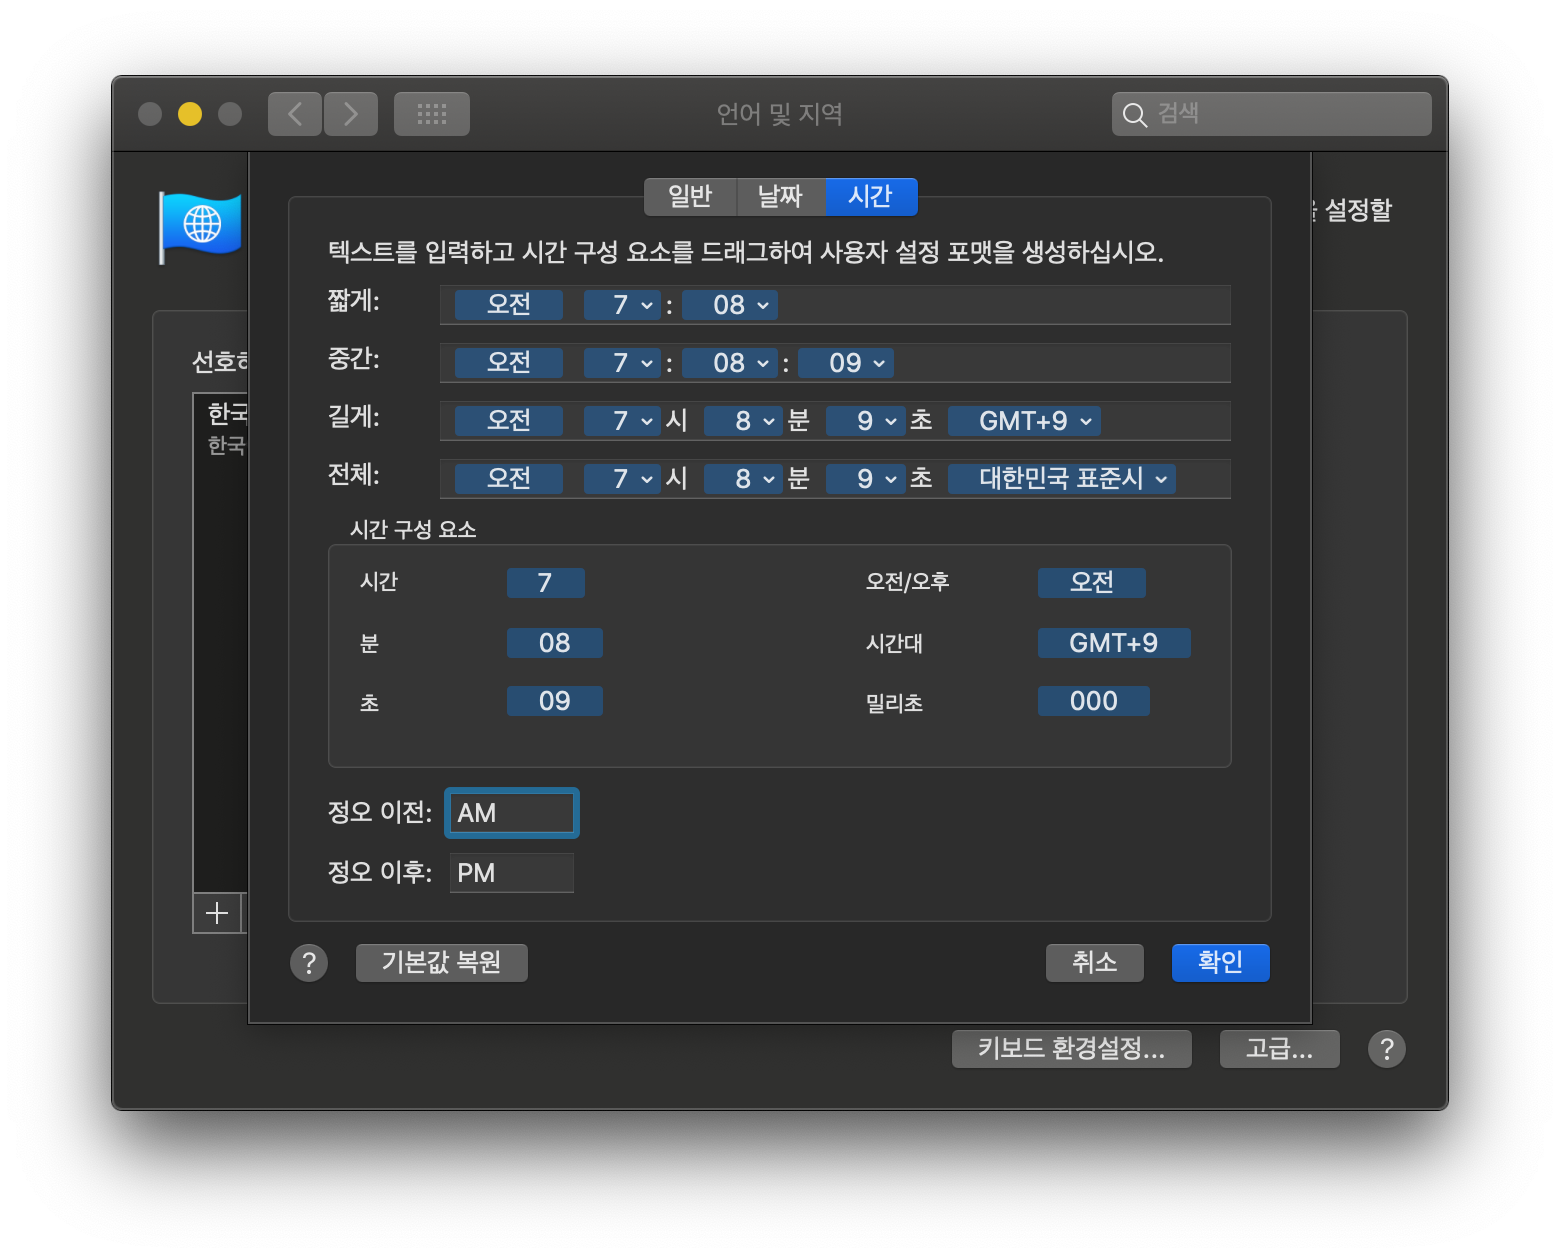Select 오전 token in 짧게 row
The height and width of the screenshot is (1258, 1560).
pos(509,305)
